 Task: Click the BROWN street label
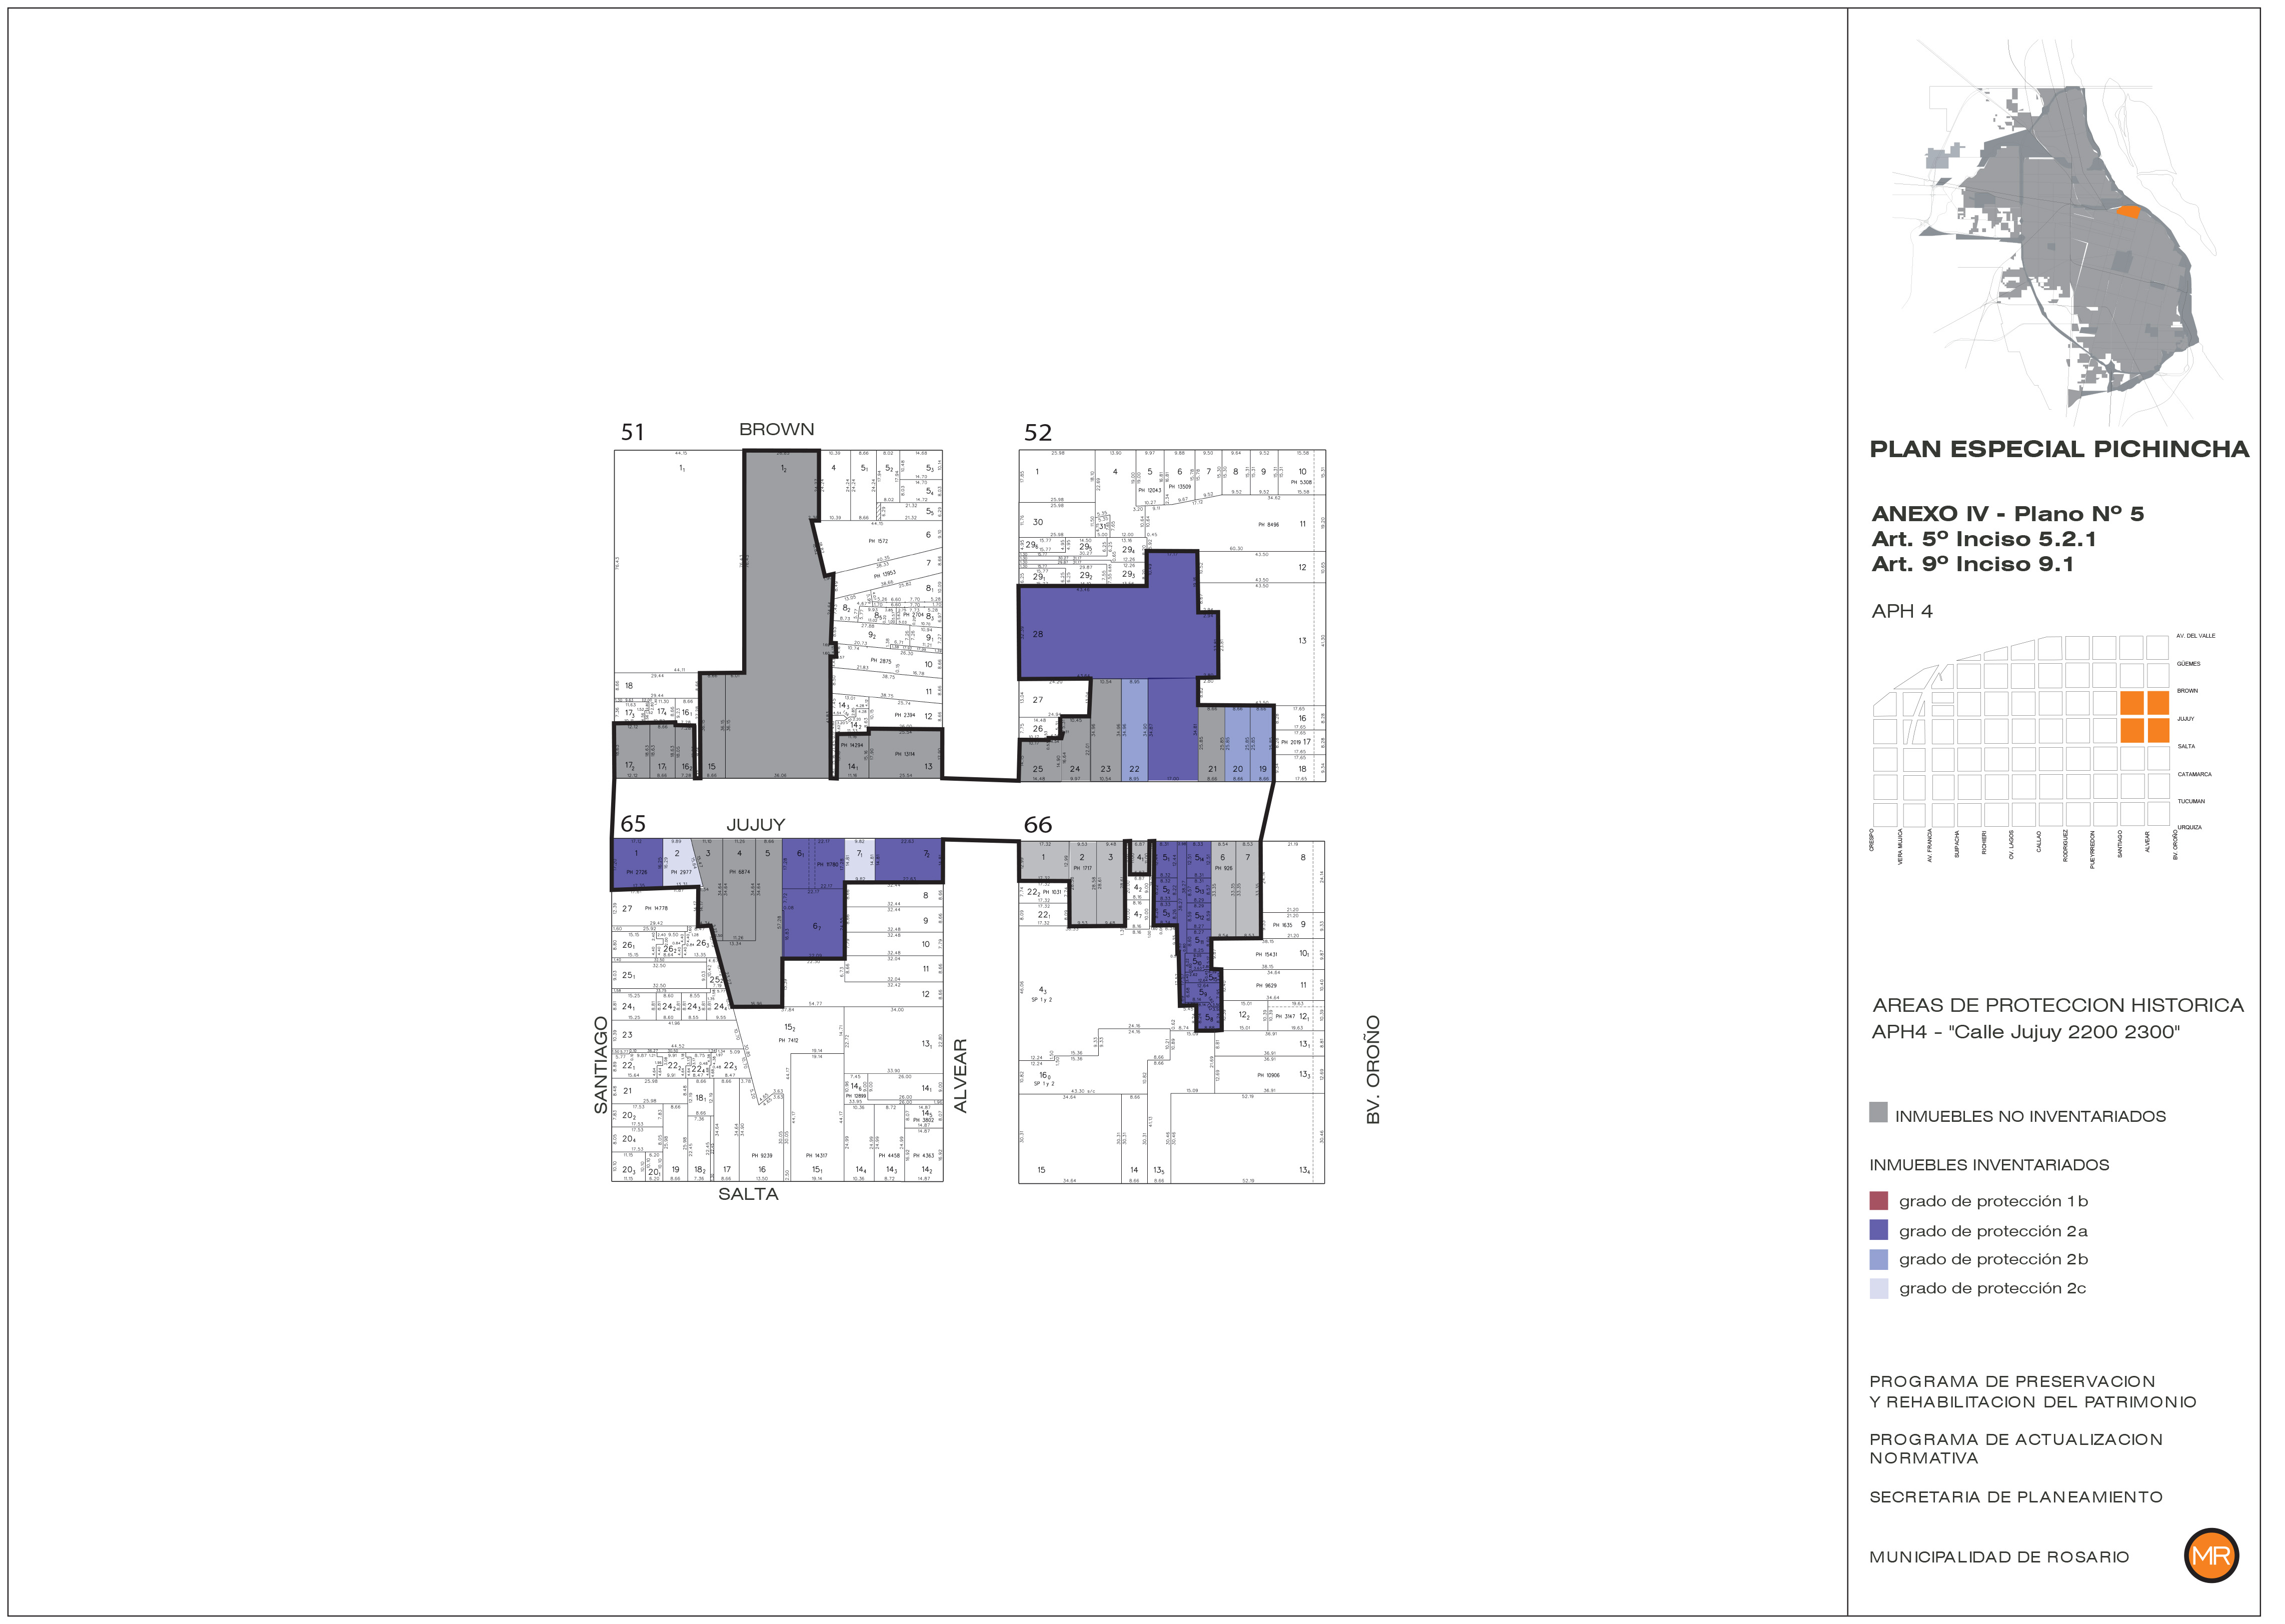[x=776, y=429]
